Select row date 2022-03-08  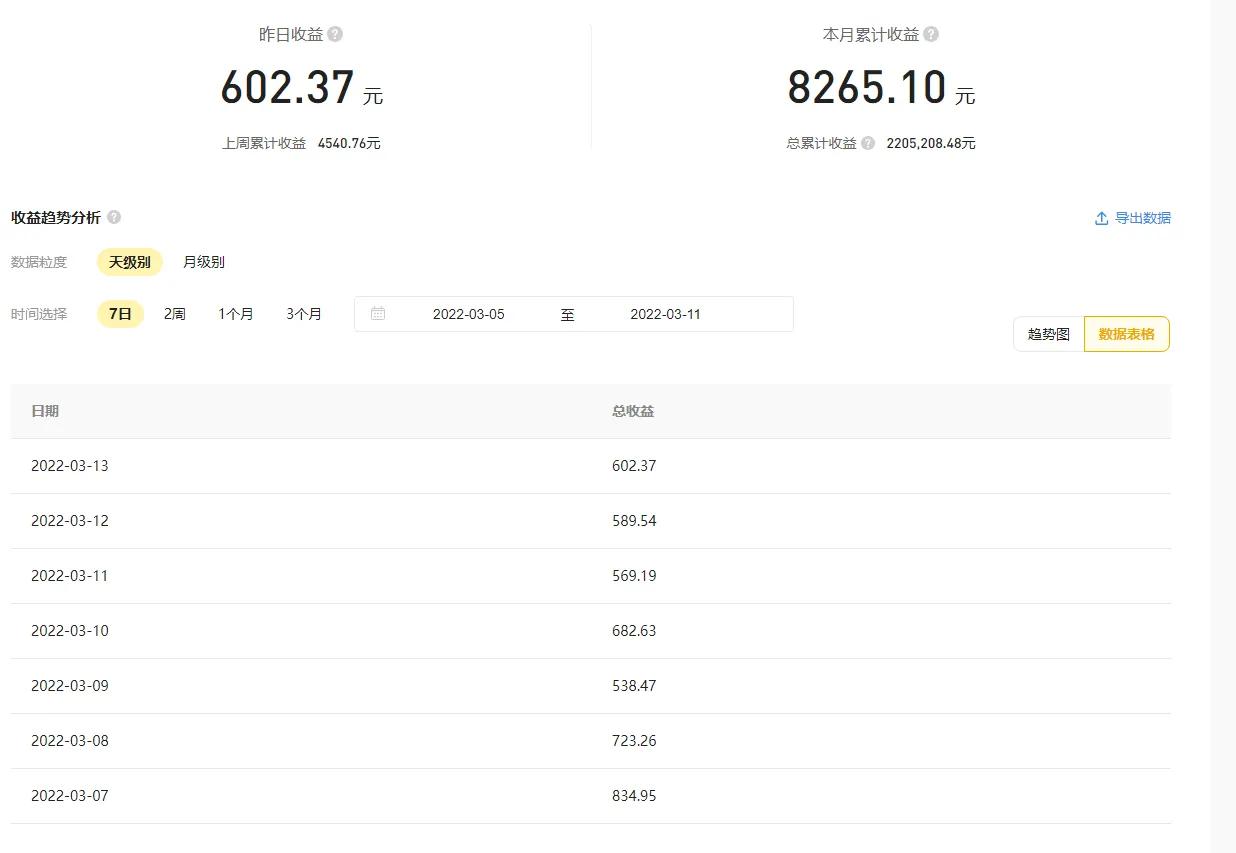pos(70,741)
